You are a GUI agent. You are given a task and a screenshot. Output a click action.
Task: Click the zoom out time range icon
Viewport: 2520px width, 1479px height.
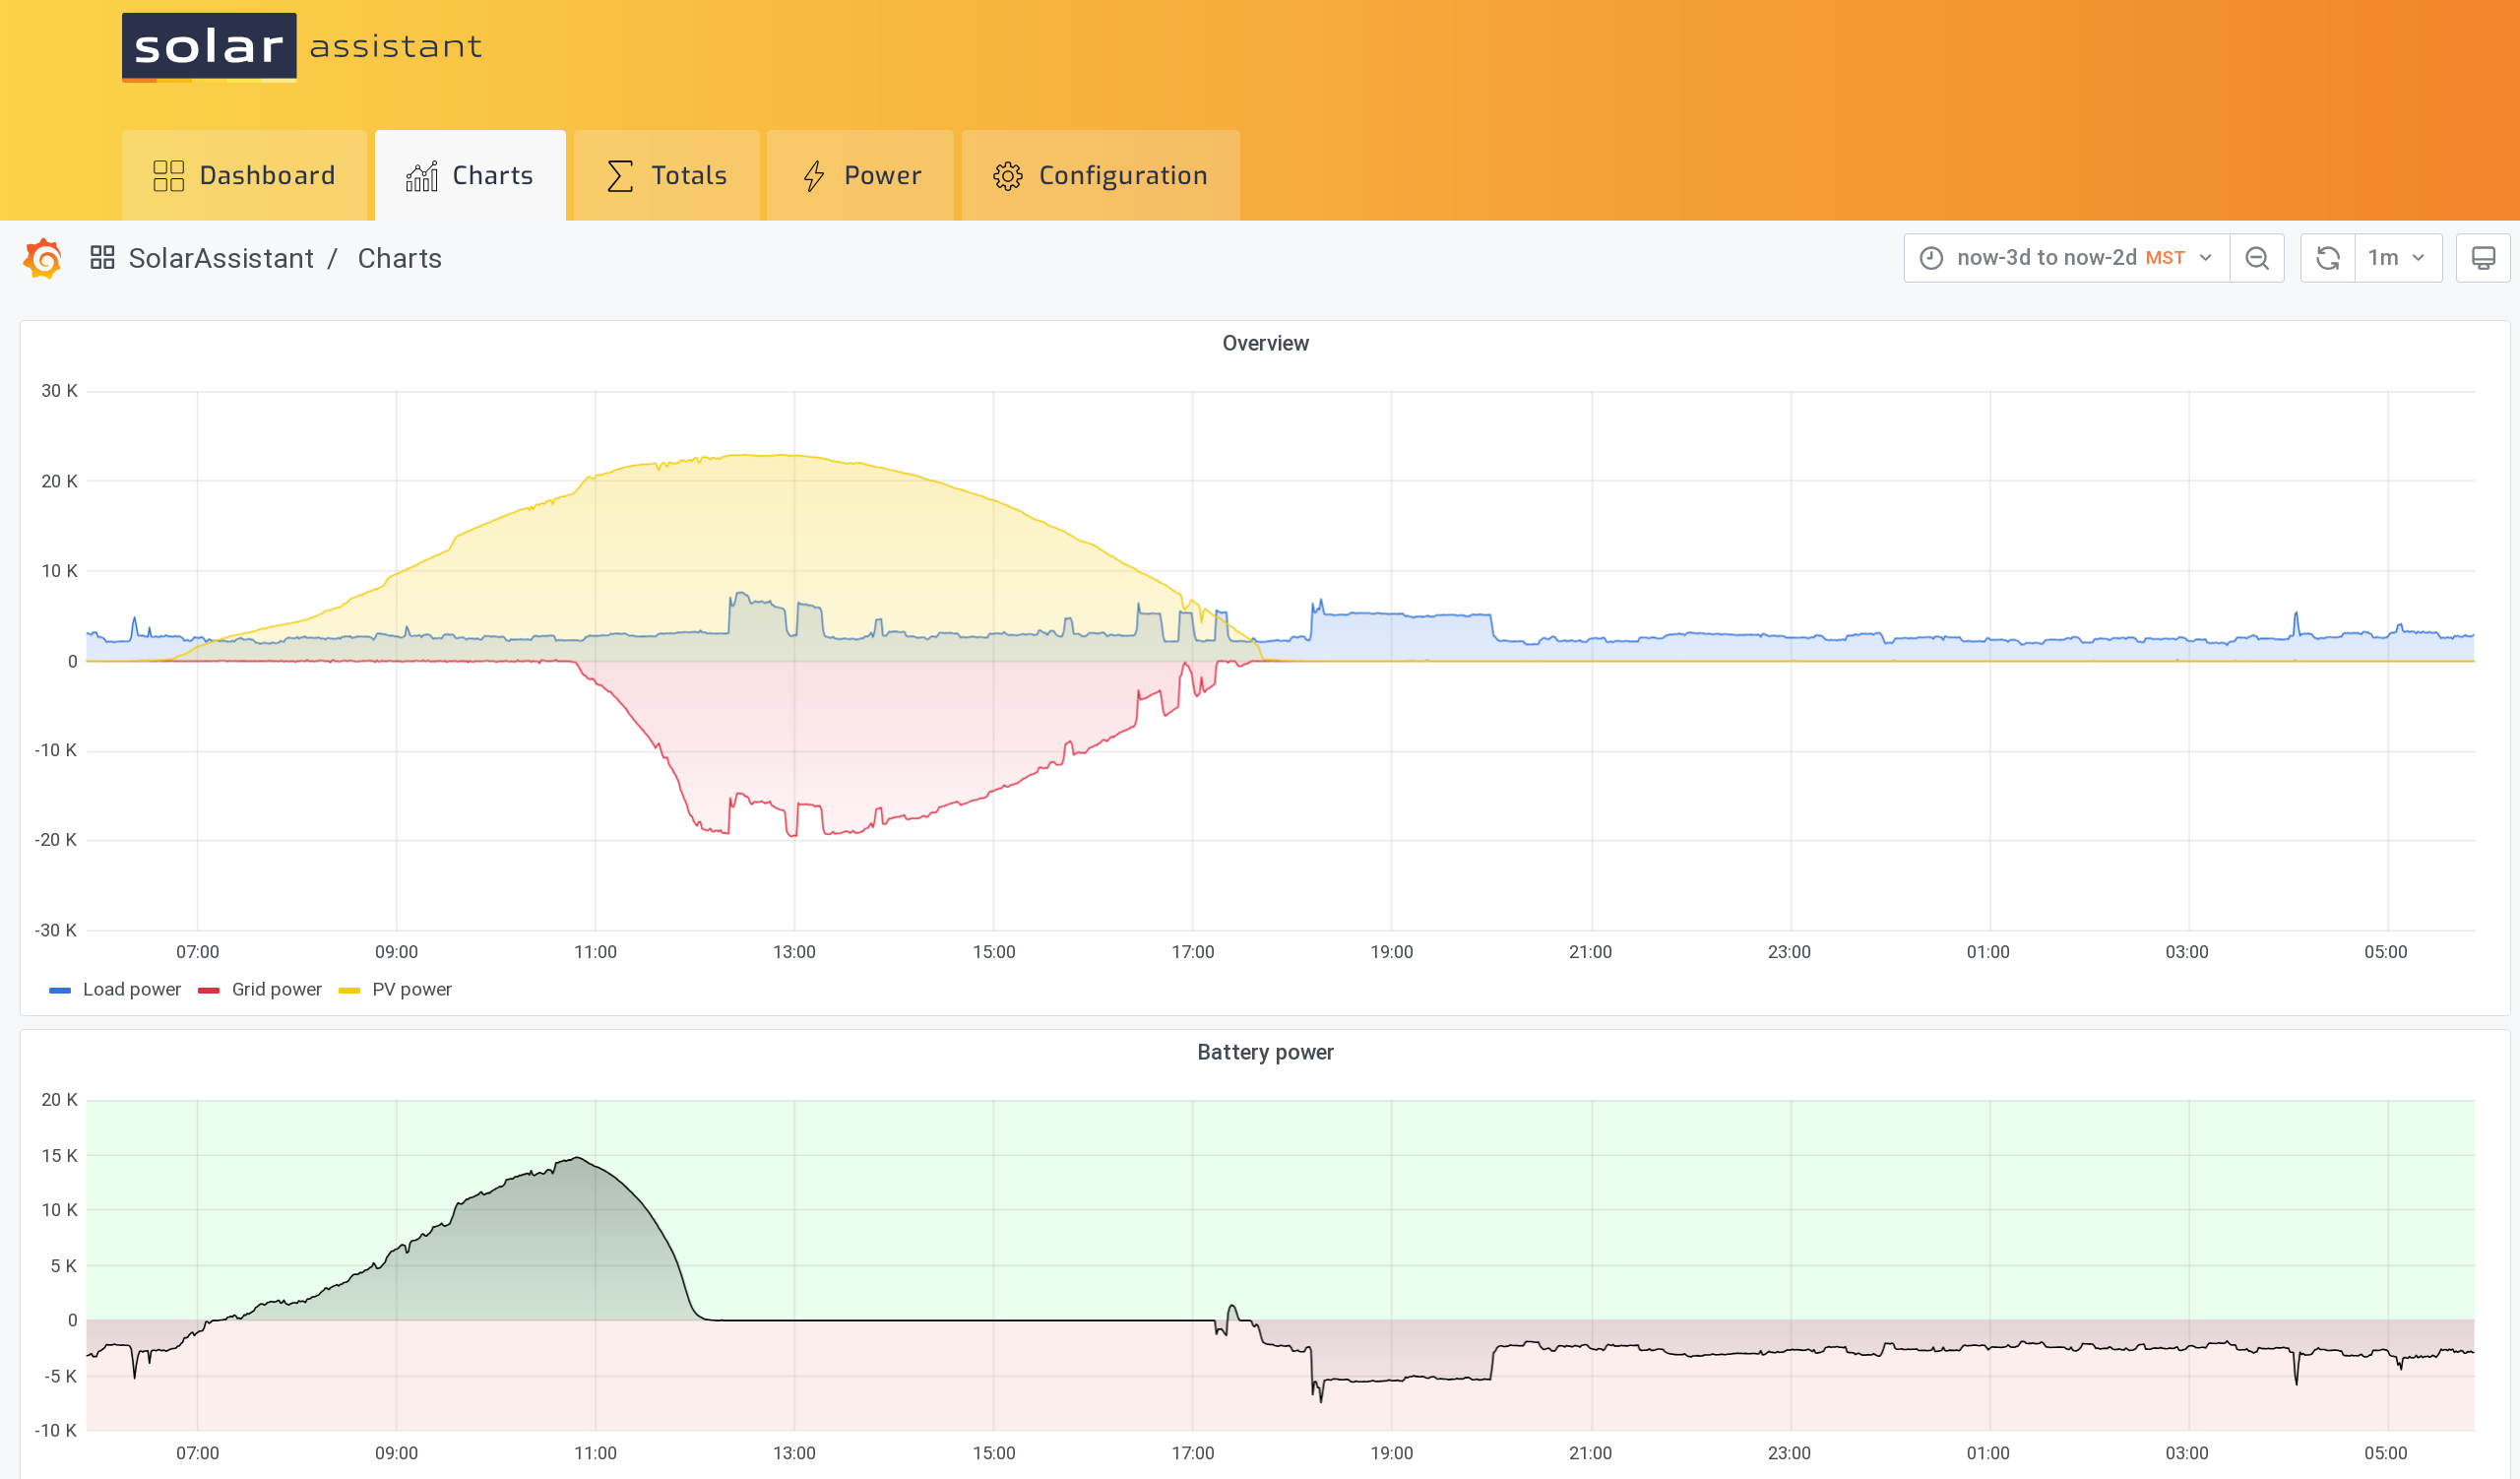[2256, 258]
